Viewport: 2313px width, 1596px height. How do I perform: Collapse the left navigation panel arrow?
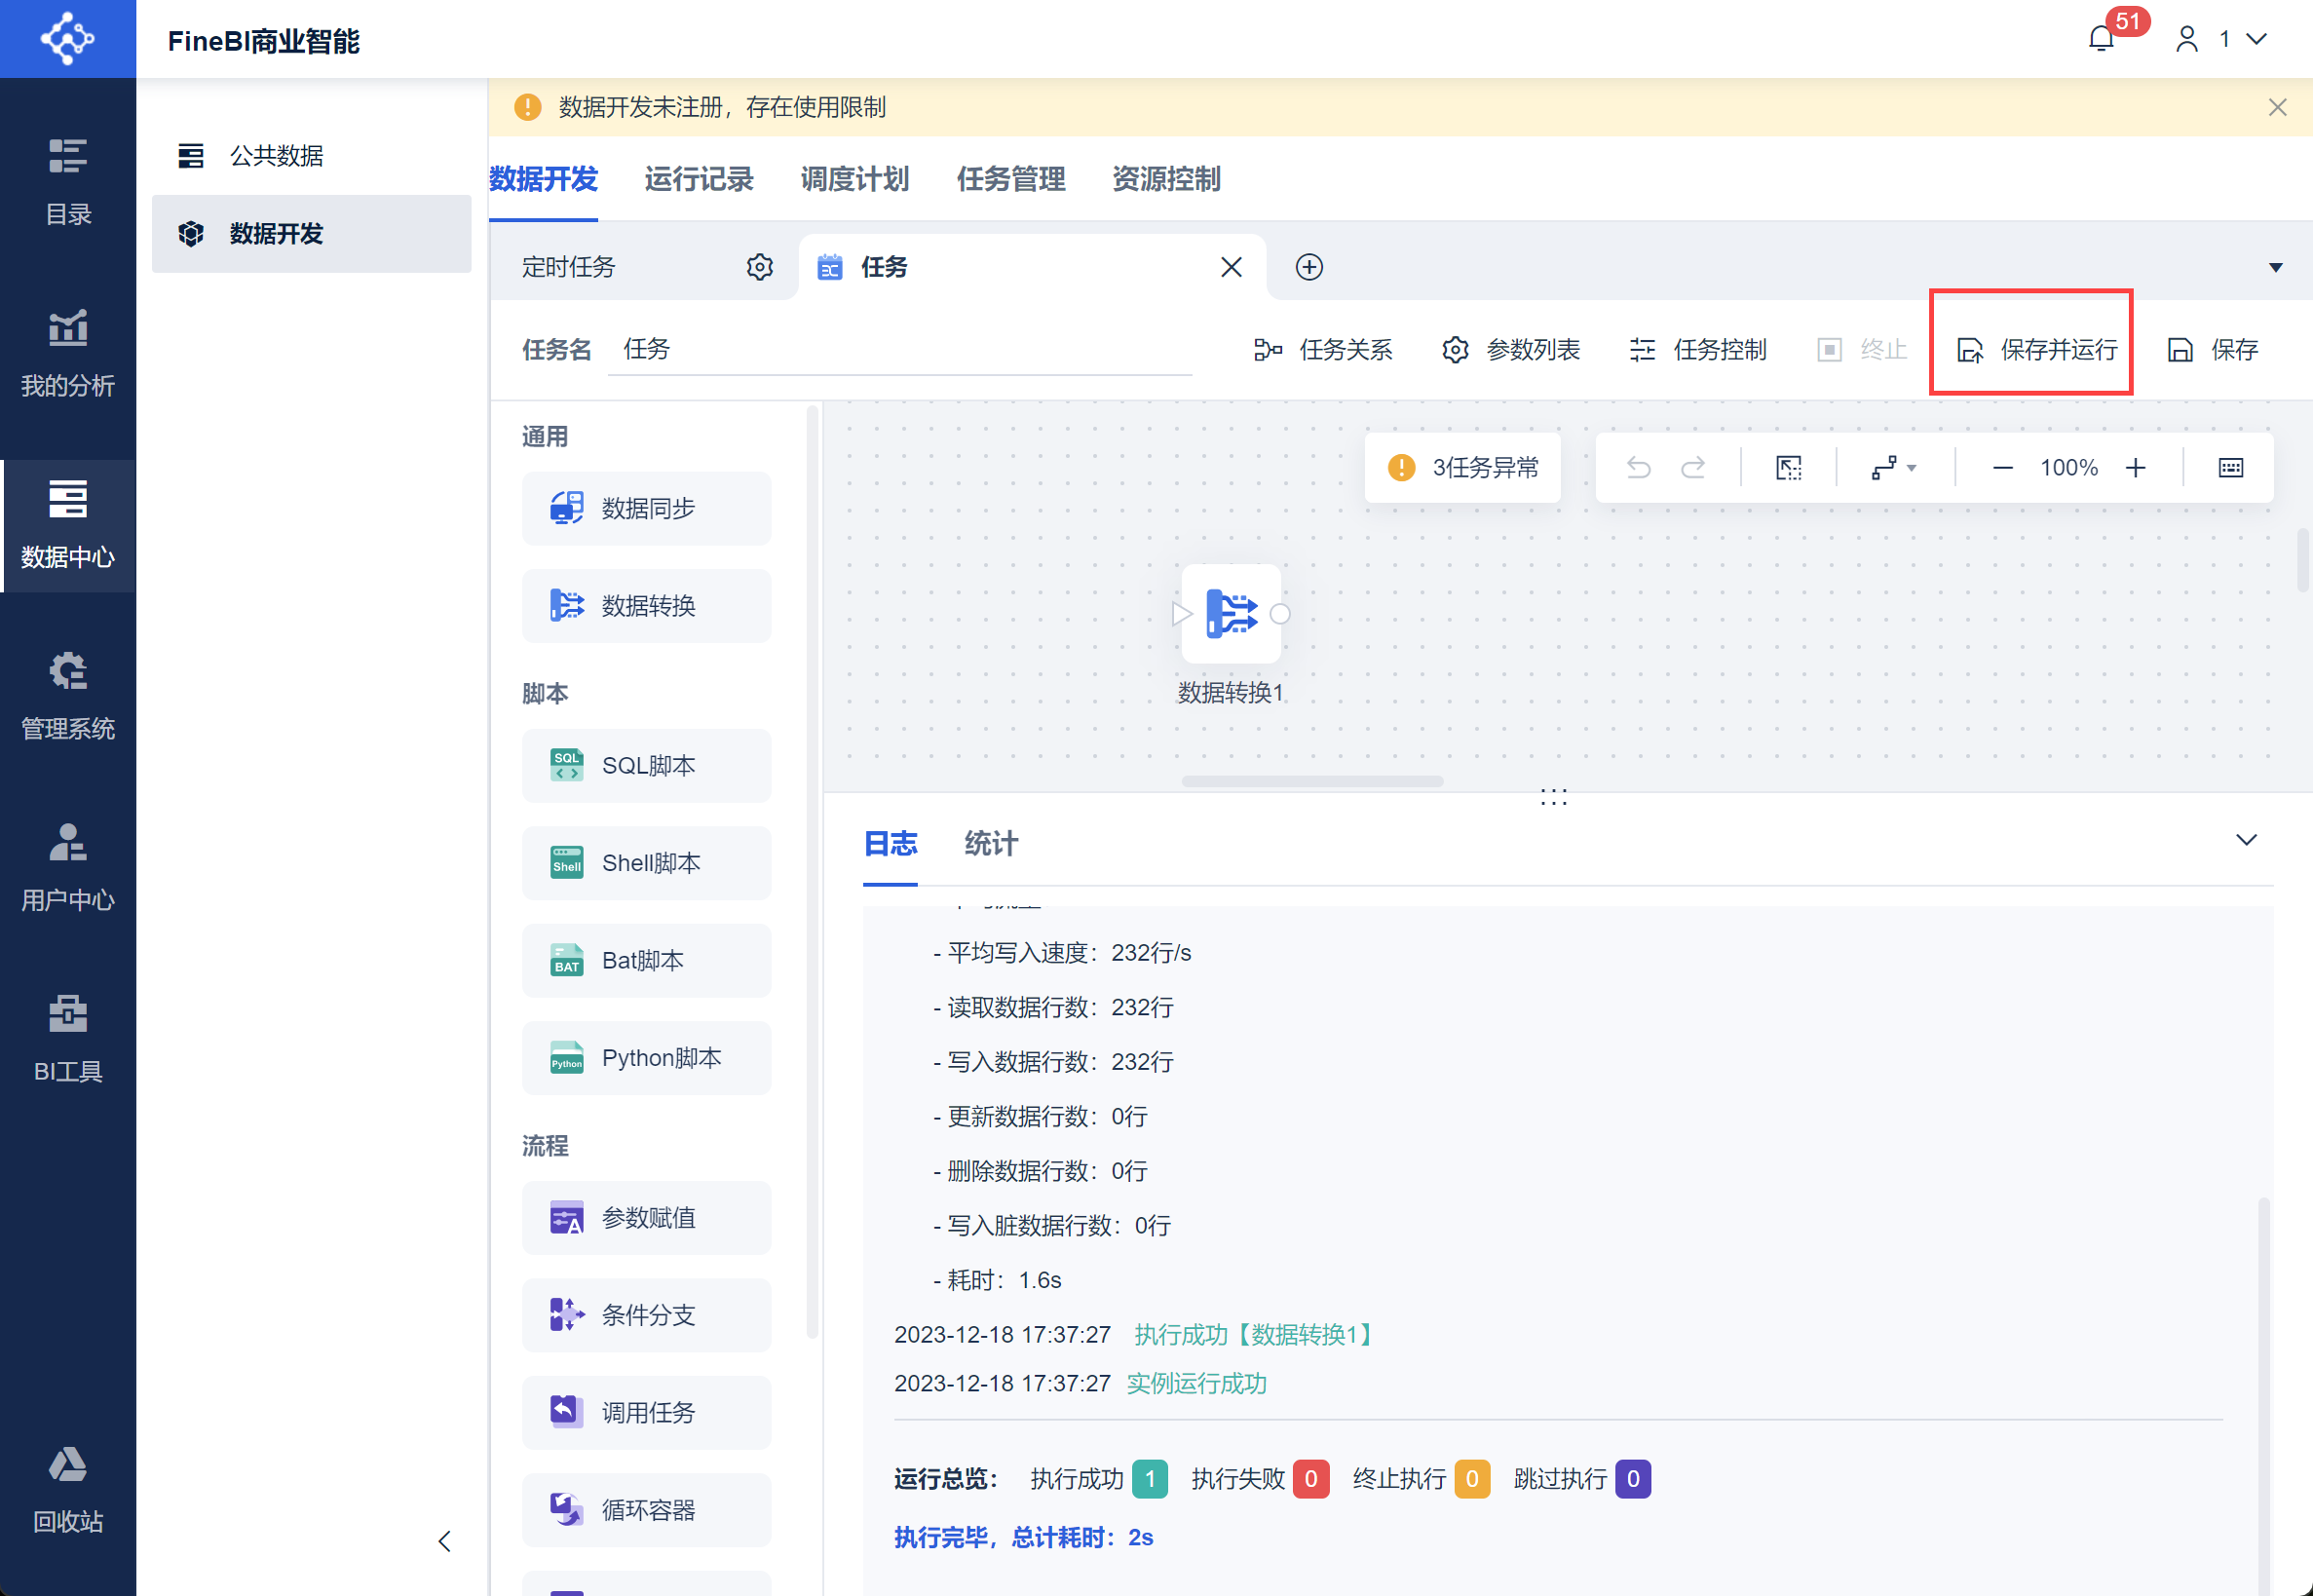pyautogui.click(x=445, y=1541)
